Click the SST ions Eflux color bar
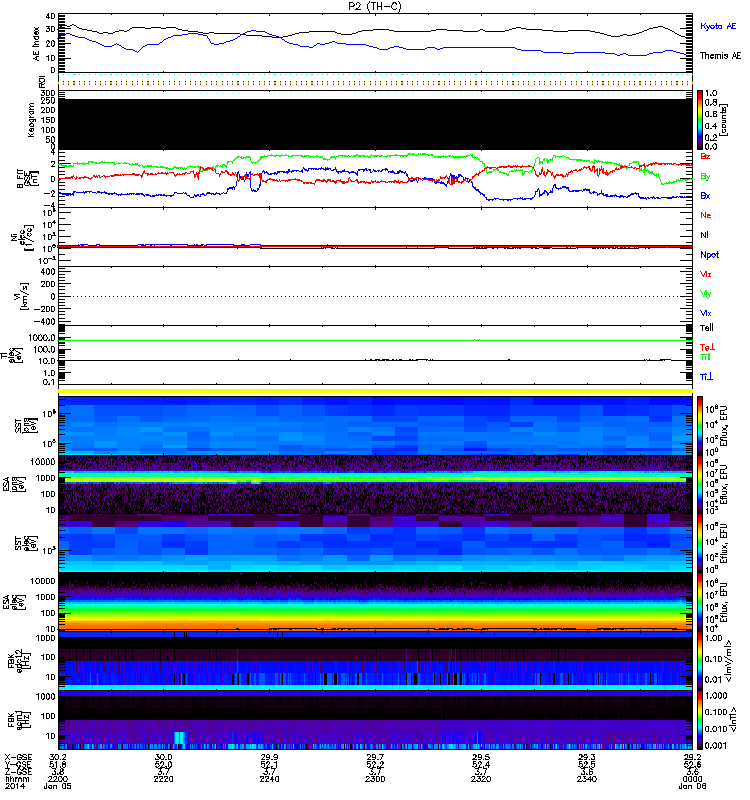Screen dimensions: 750x800 click(x=700, y=426)
